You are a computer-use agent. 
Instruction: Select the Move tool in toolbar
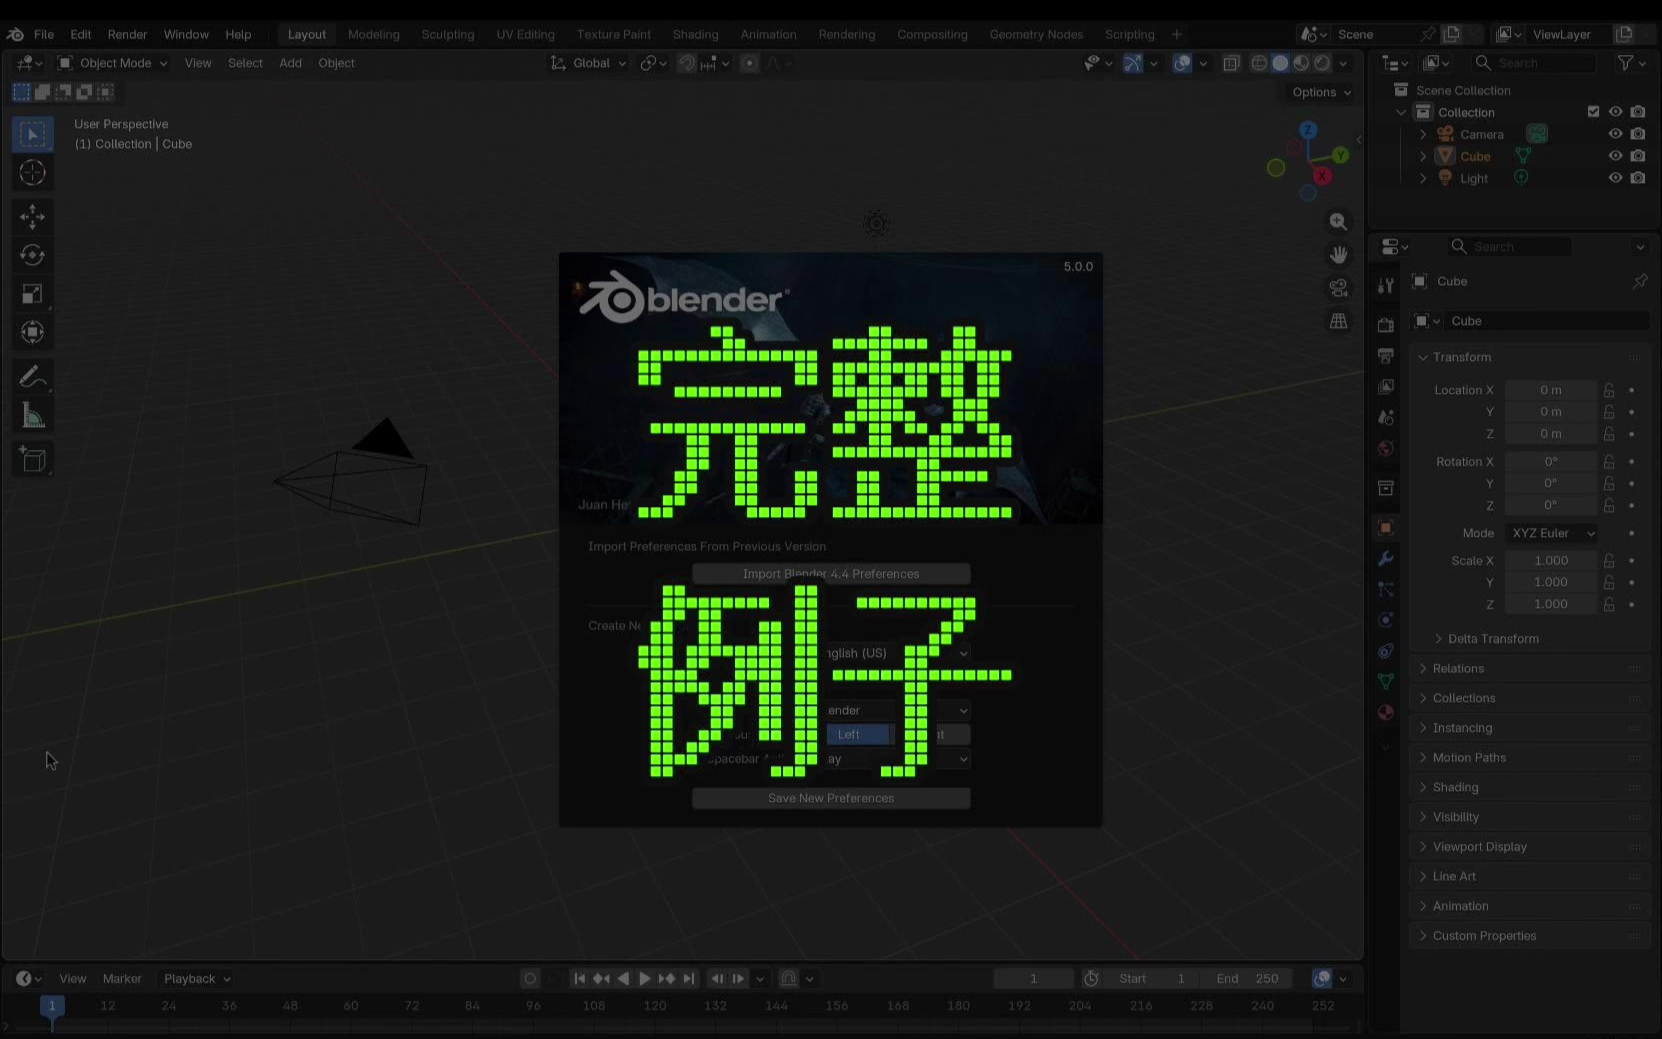click(32, 216)
